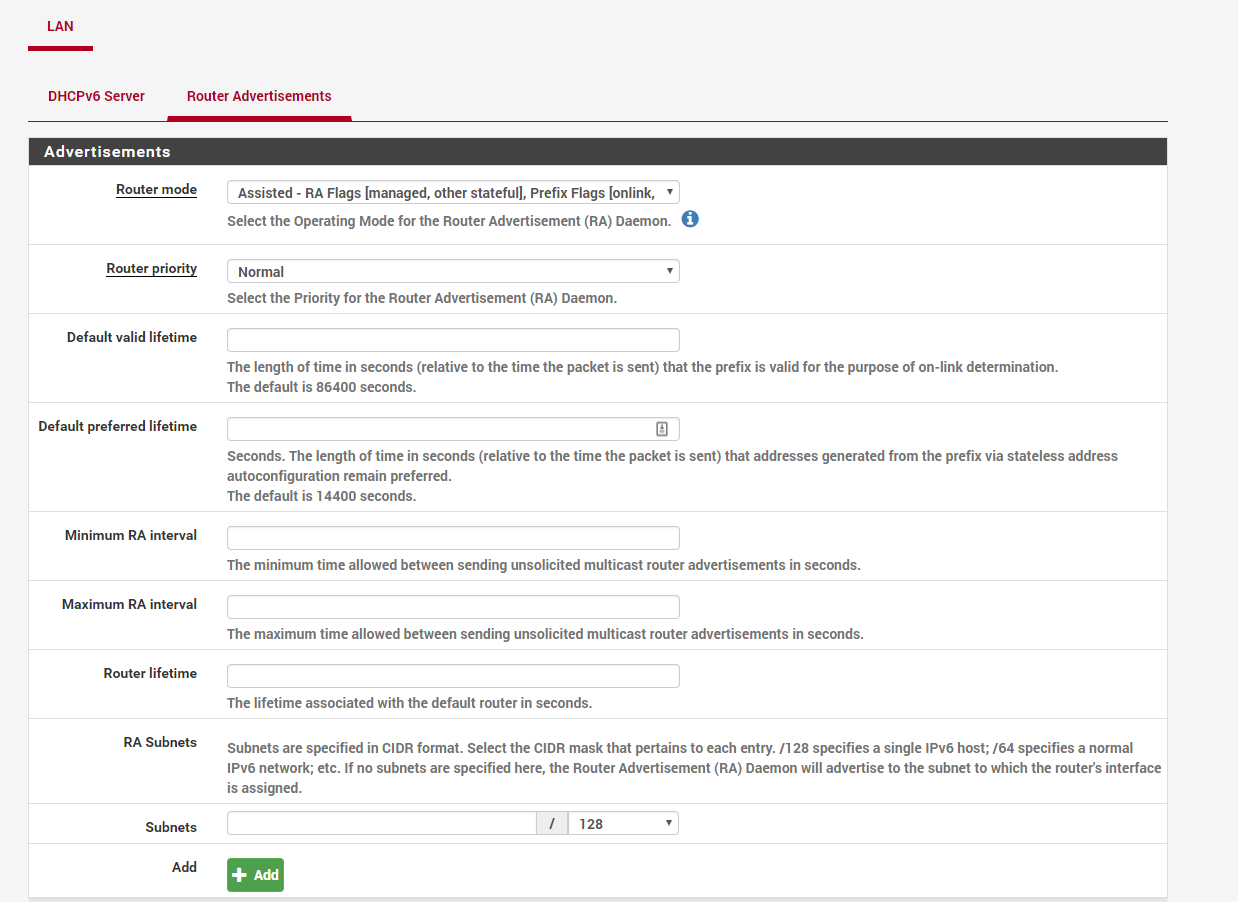Click 'The lifetime associated with the default router' text
The width and height of the screenshot is (1238, 902).
point(410,703)
